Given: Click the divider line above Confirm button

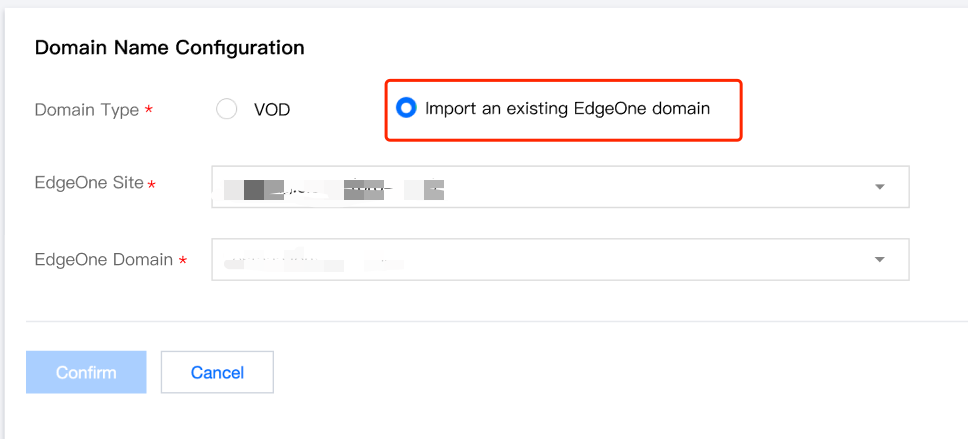Looking at the screenshot, I should click(484, 322).
